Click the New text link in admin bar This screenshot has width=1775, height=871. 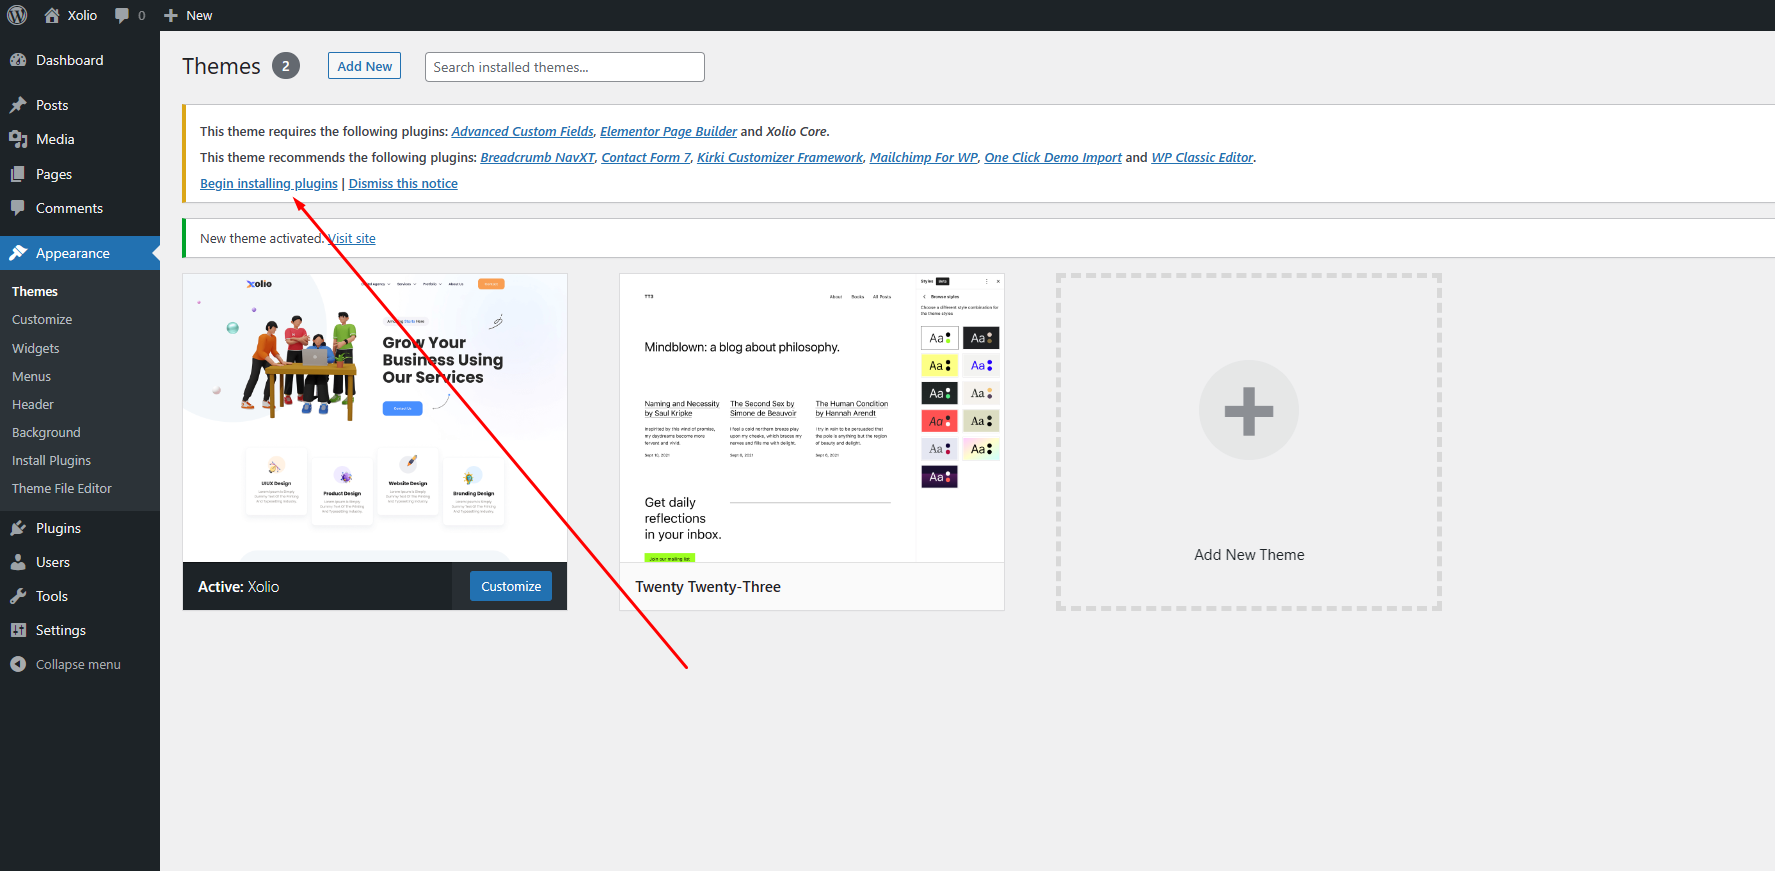pyautogui.click(x=199, y=15)
